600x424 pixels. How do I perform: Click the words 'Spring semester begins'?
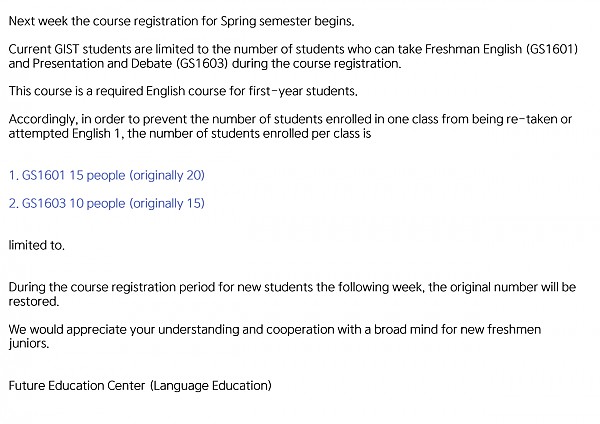coord(297,20)
